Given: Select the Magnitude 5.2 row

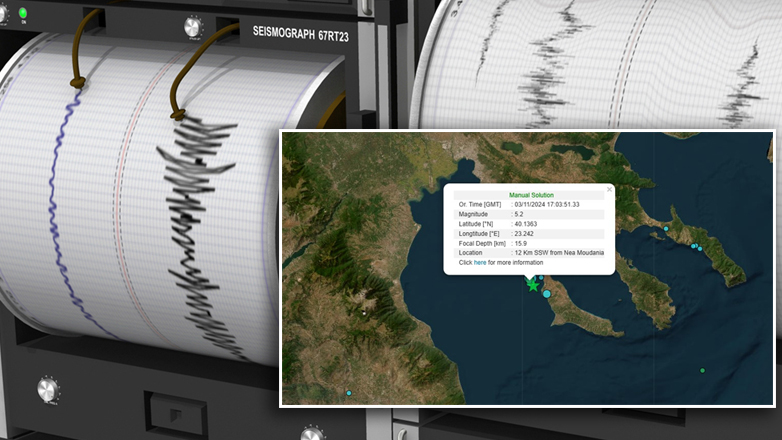Looking at the screenshot, I should [x=530, y=214].
